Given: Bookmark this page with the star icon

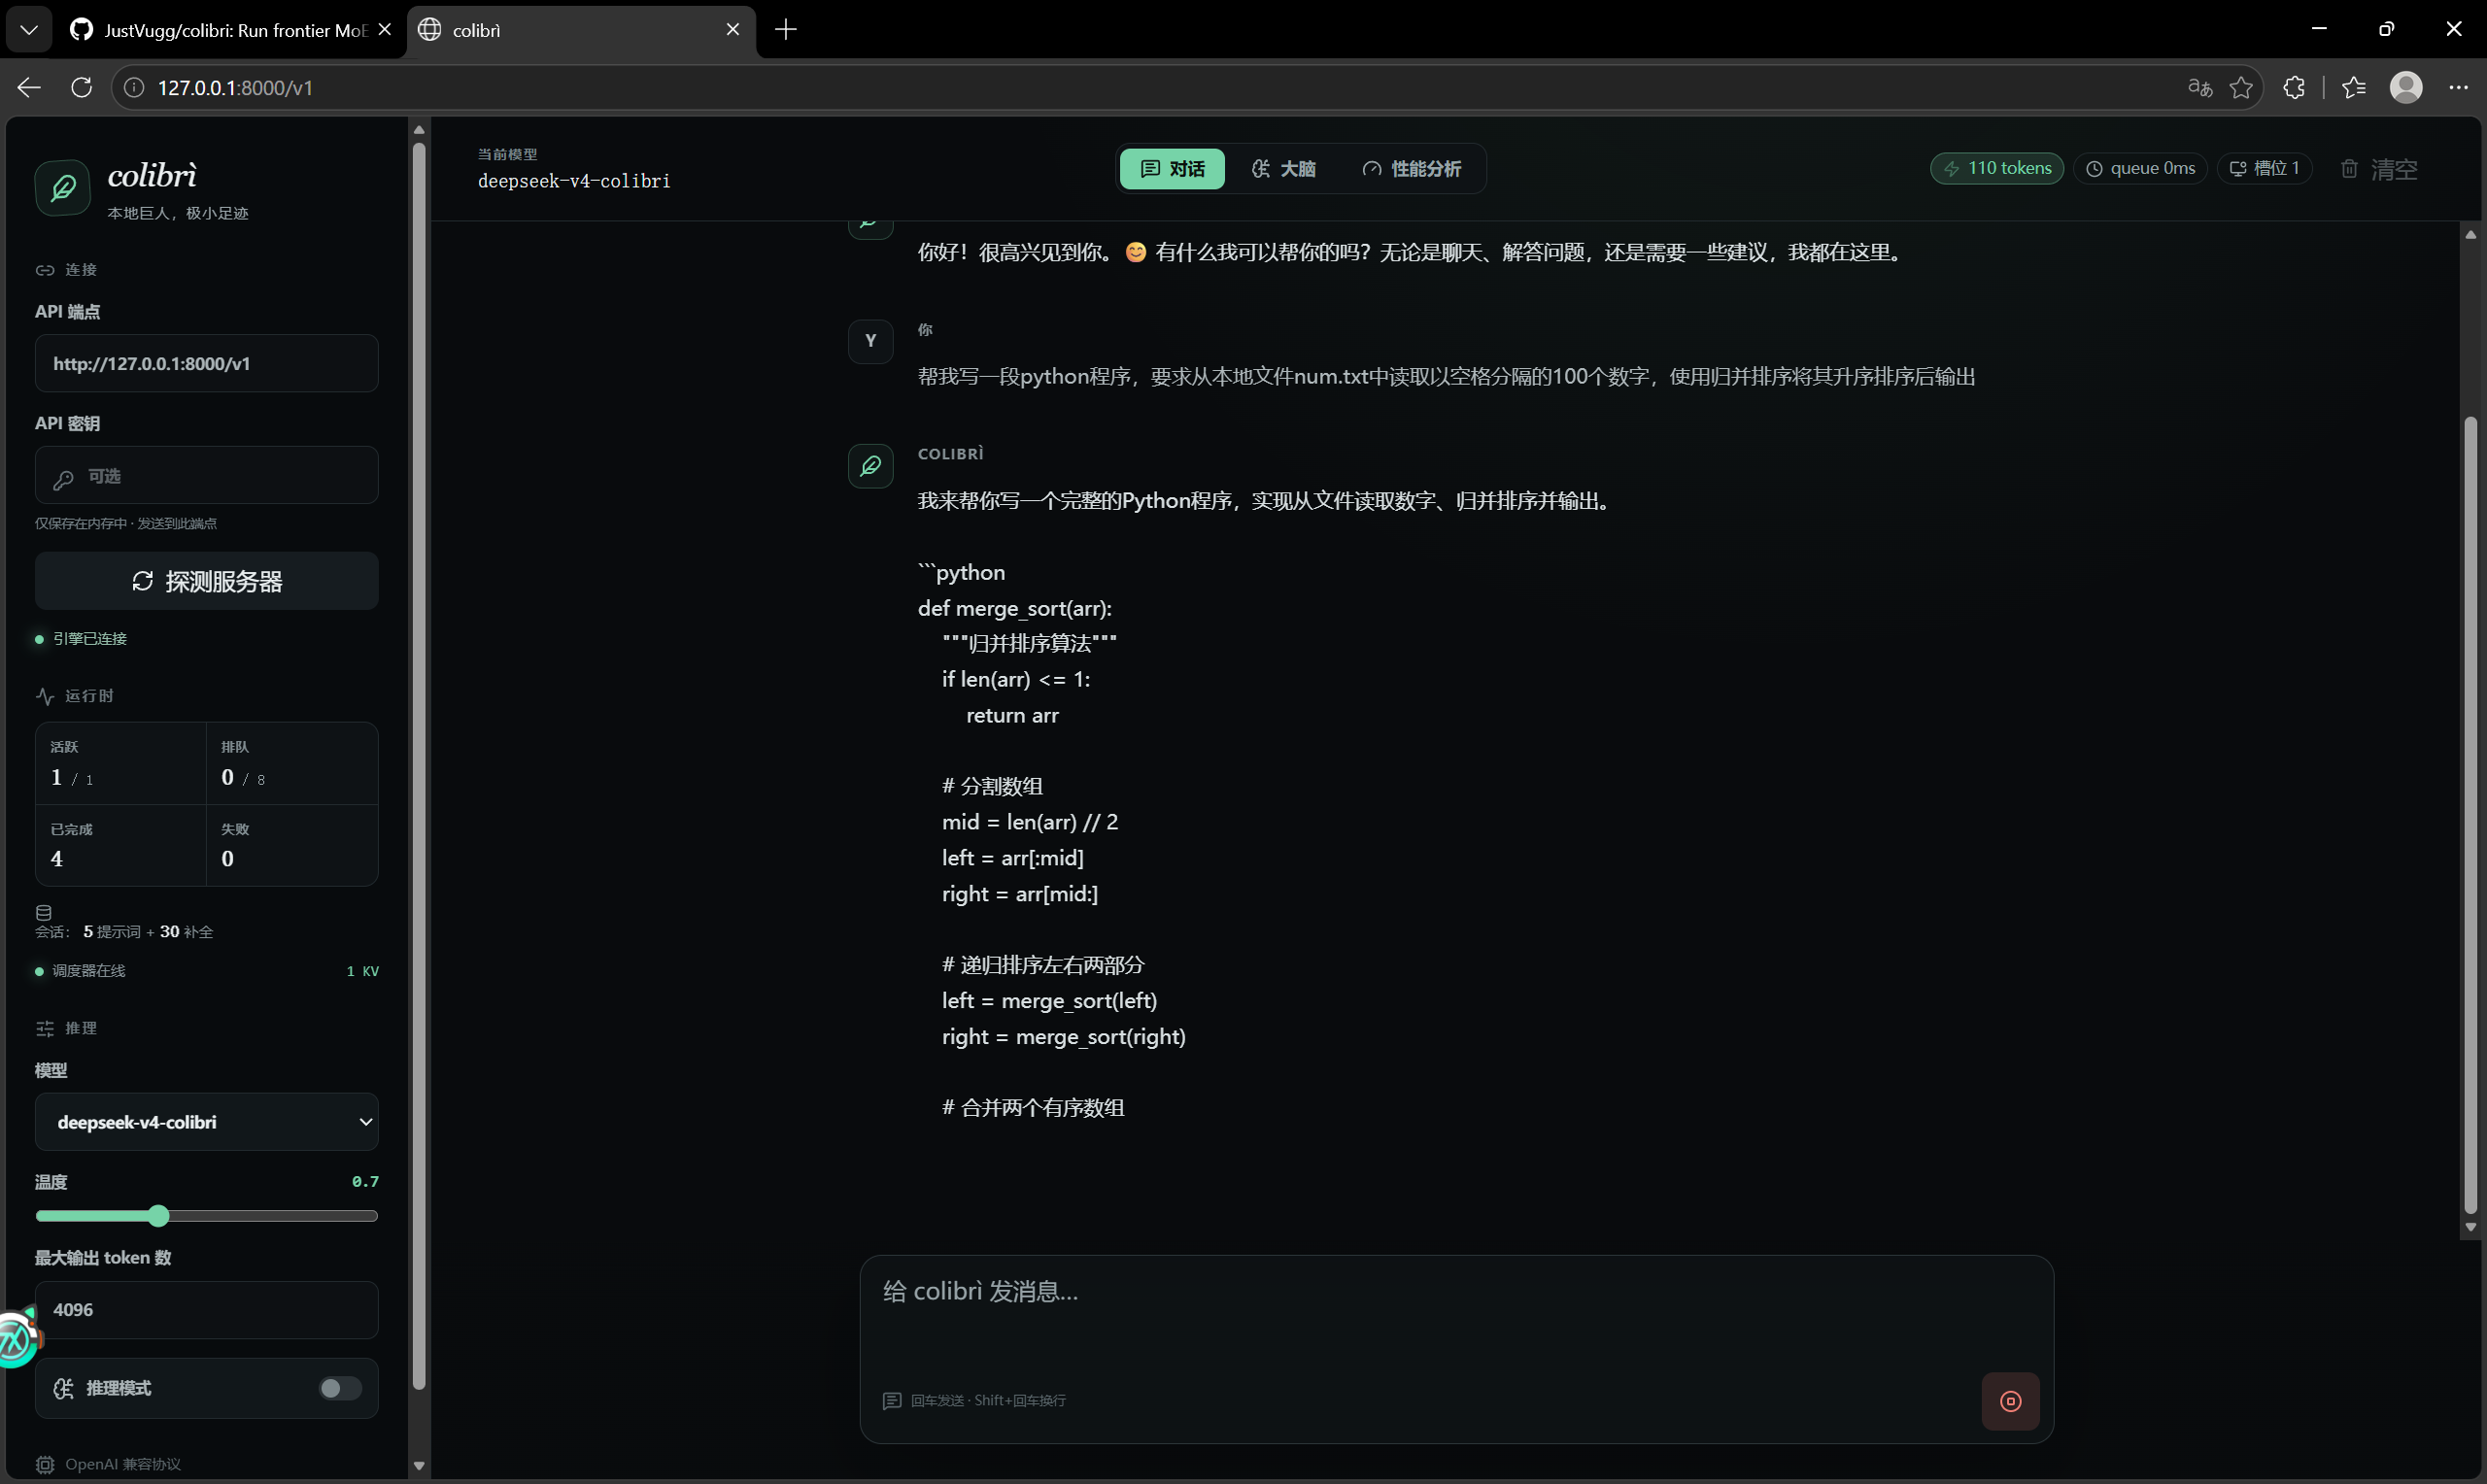Looking at the screenshot, I should click(x=2242, y=88).
